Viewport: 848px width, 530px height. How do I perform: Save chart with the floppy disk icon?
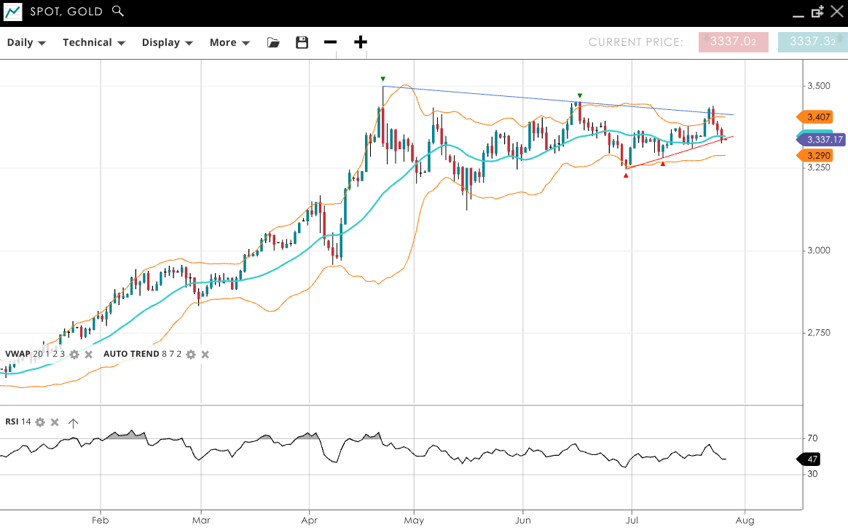pyautogui.click(x=302, y=42)
